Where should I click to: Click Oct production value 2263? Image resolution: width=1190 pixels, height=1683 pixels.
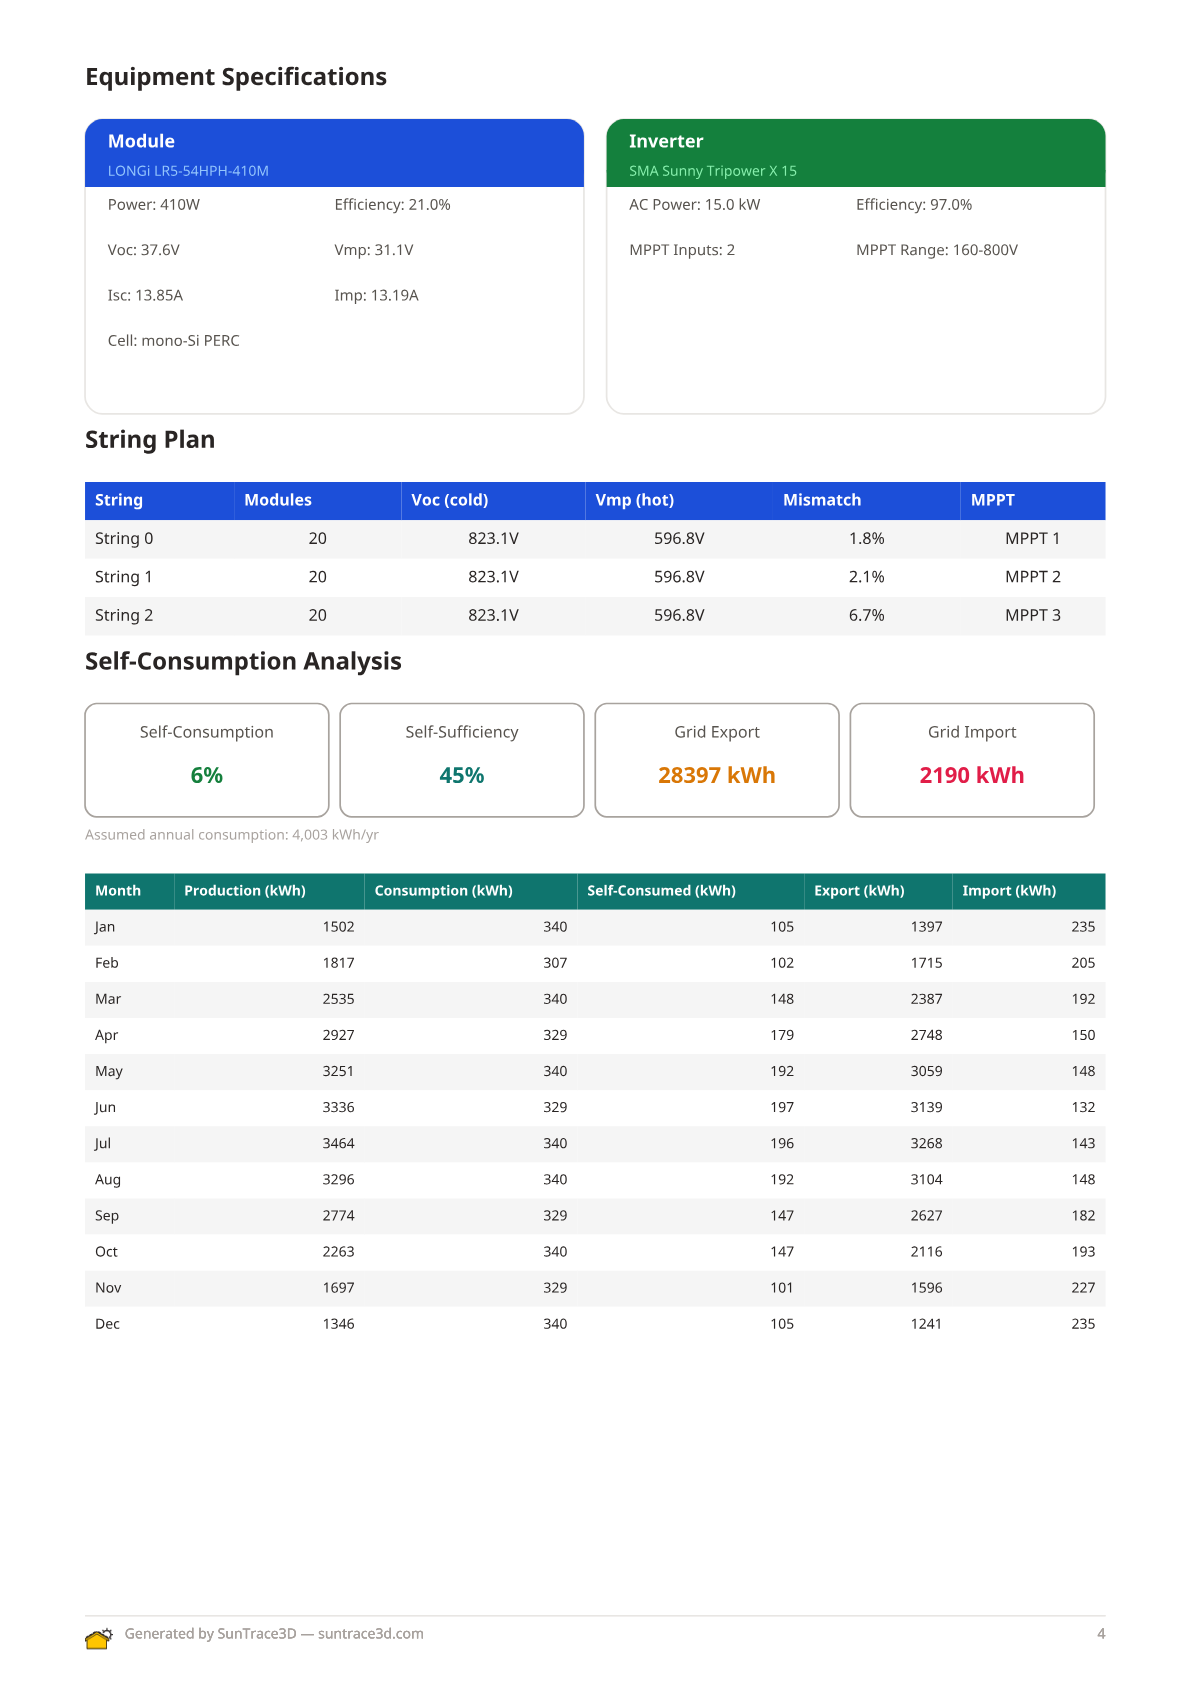[x=338, y=1251]
